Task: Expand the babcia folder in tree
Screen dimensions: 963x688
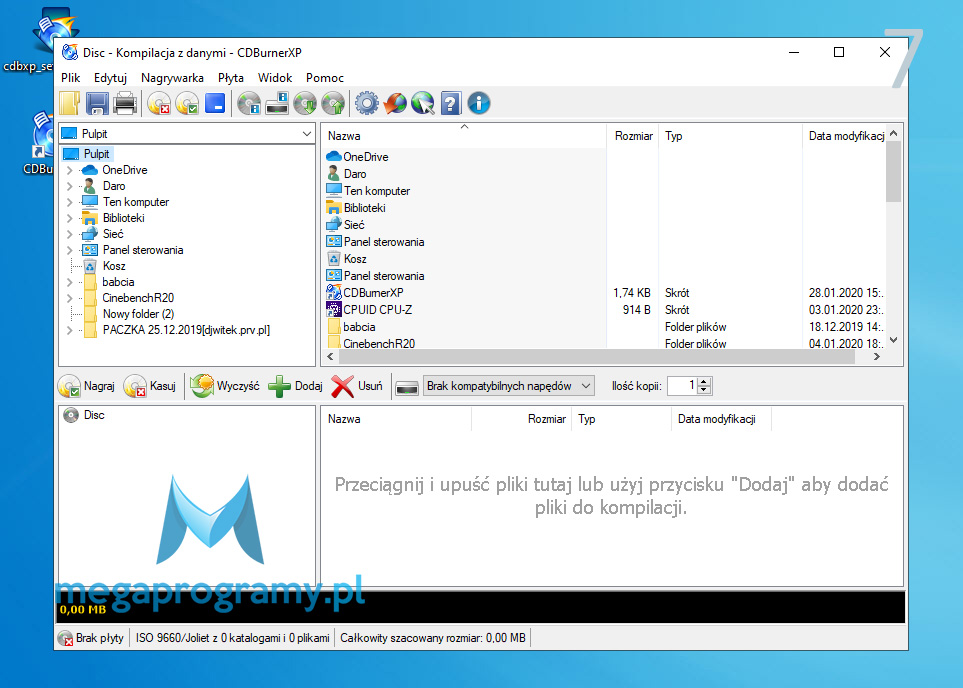Action: [69, 282]
